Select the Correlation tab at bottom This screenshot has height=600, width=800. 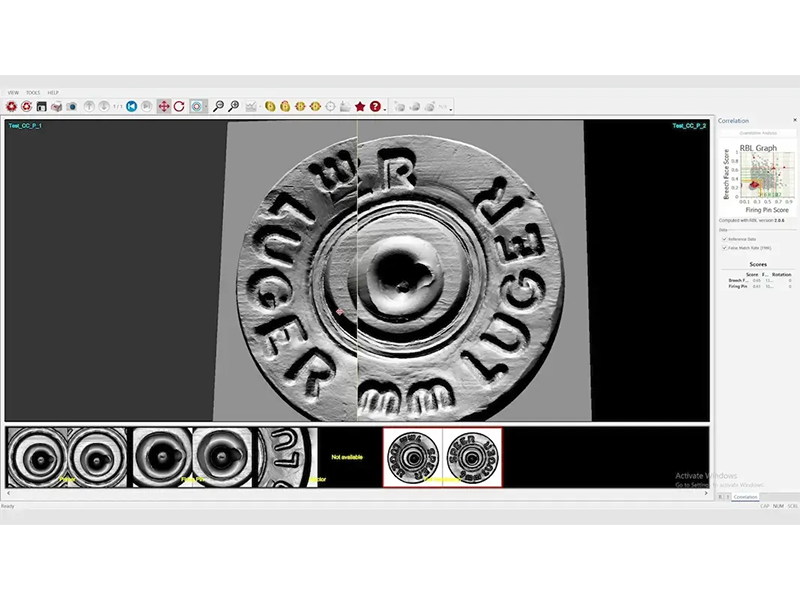[x=745, y=497]
